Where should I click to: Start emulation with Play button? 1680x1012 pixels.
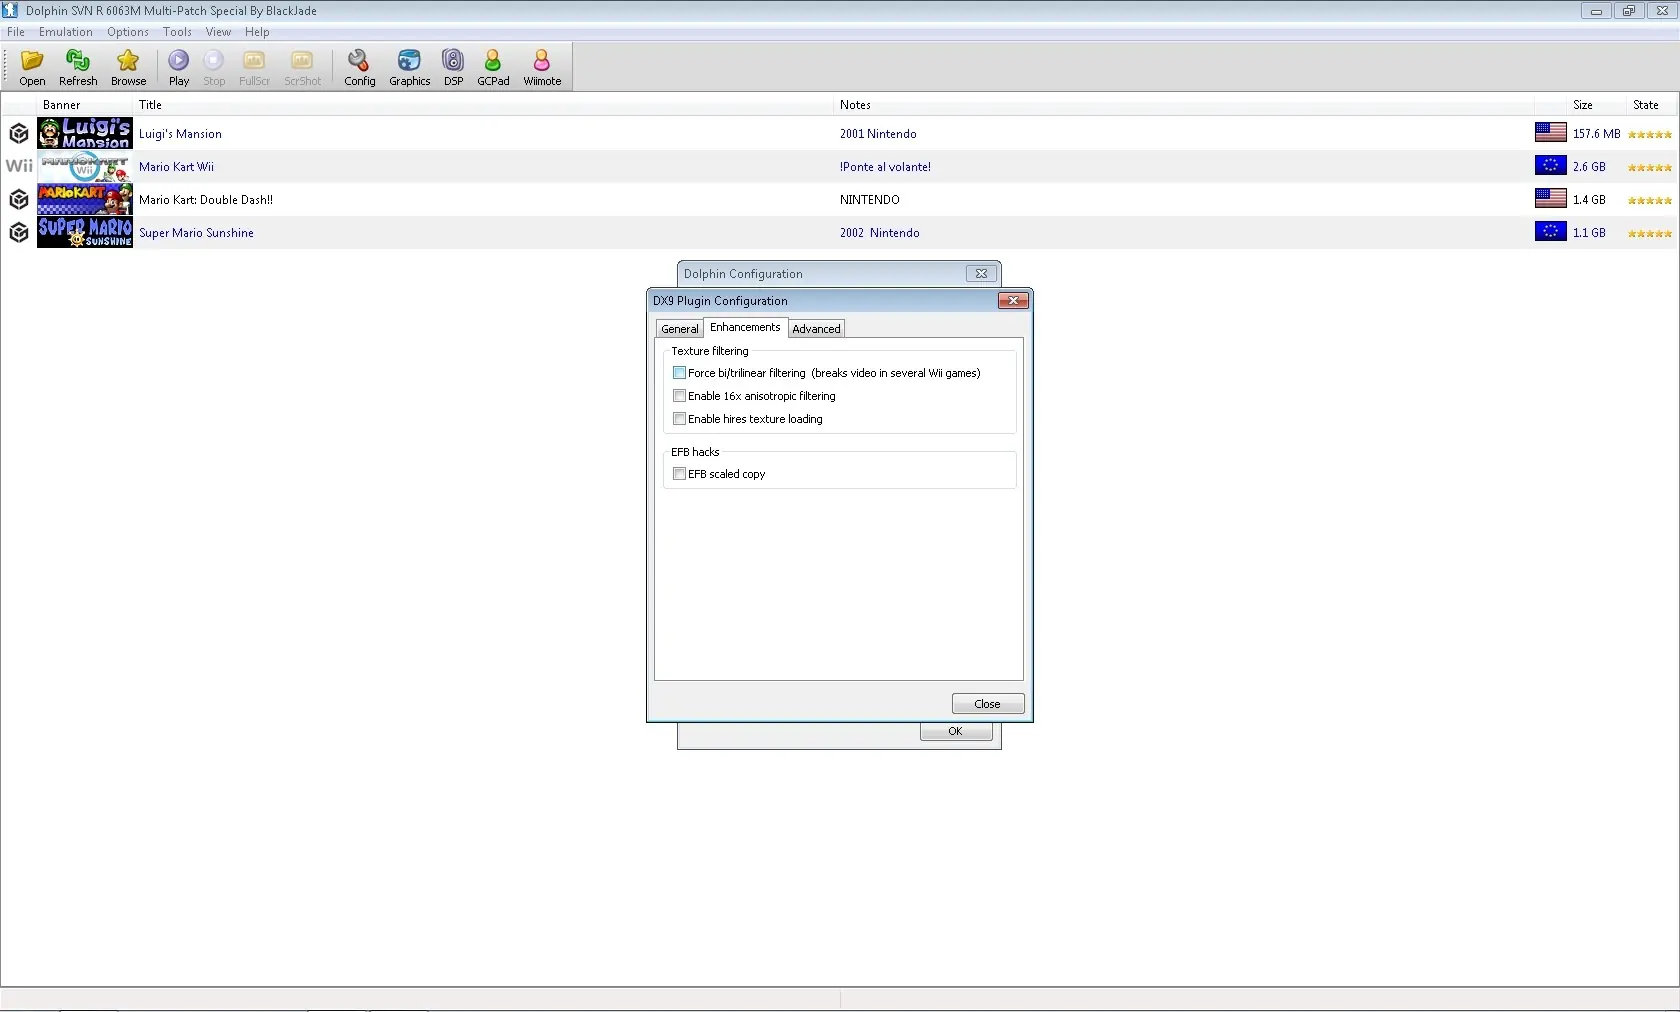[179, 67]
